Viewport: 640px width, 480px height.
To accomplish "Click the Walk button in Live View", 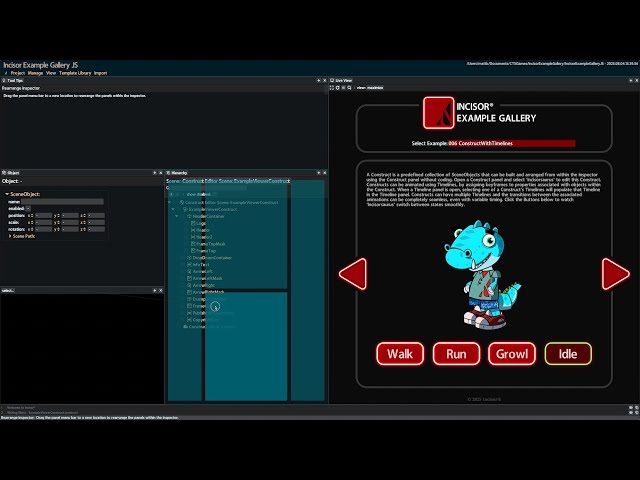I will [x=400, y=354].
